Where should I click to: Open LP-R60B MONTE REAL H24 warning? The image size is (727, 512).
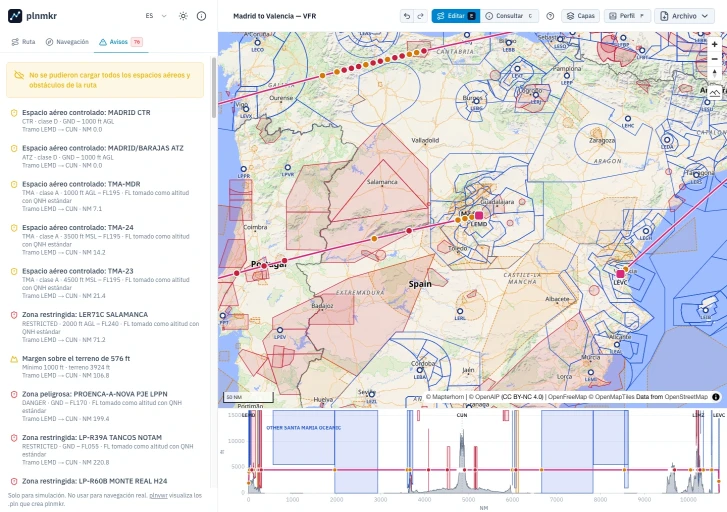pyautogui.click(x=106, y=481)
